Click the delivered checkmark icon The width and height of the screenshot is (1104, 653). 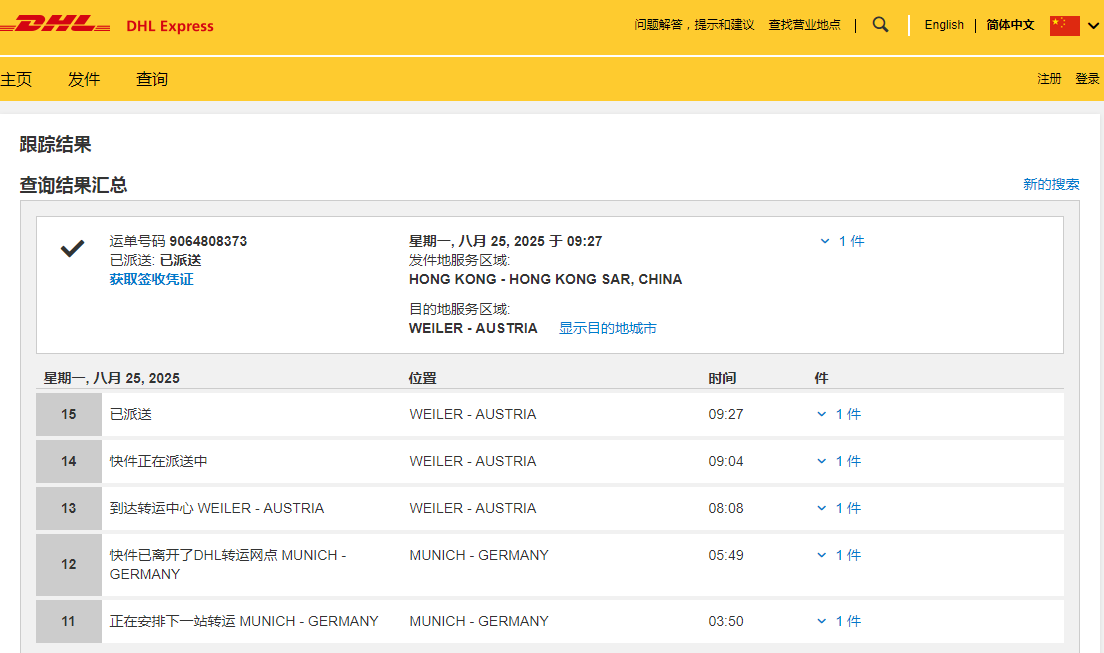point(72,248)
